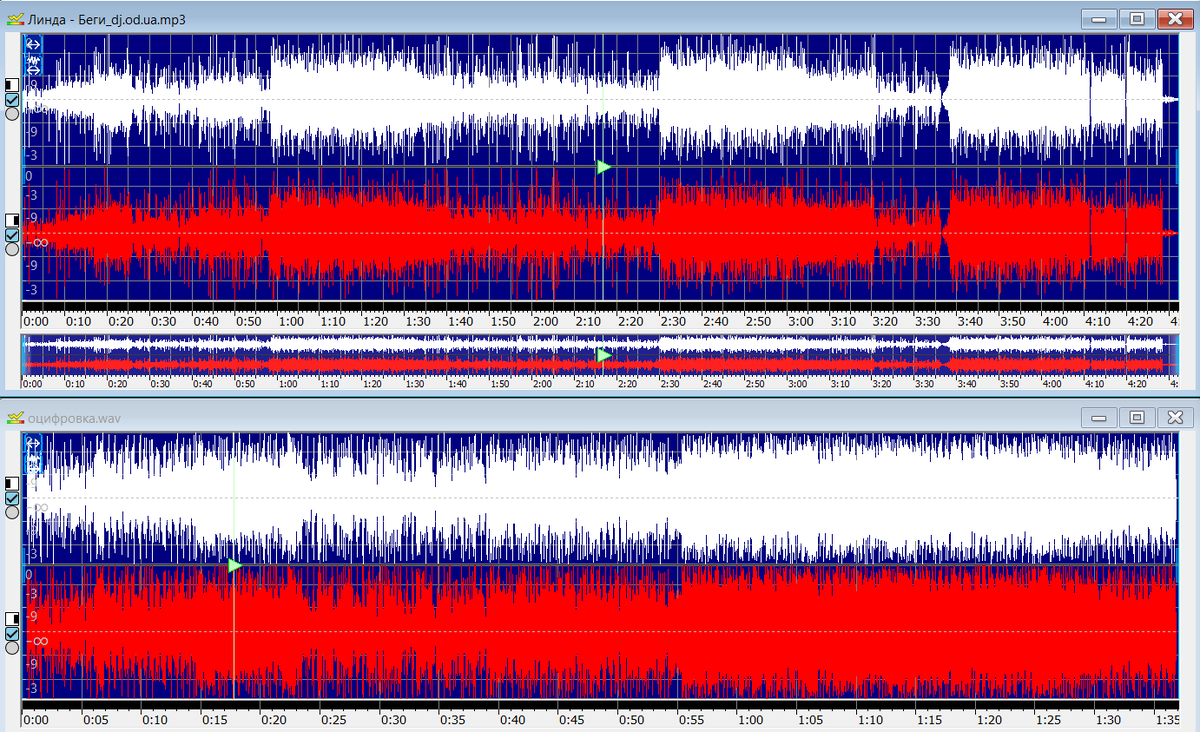Toggle right channel round button in оцифровка.wav window
Viewport: 1200px width, 732px height.
coord(12,648)
